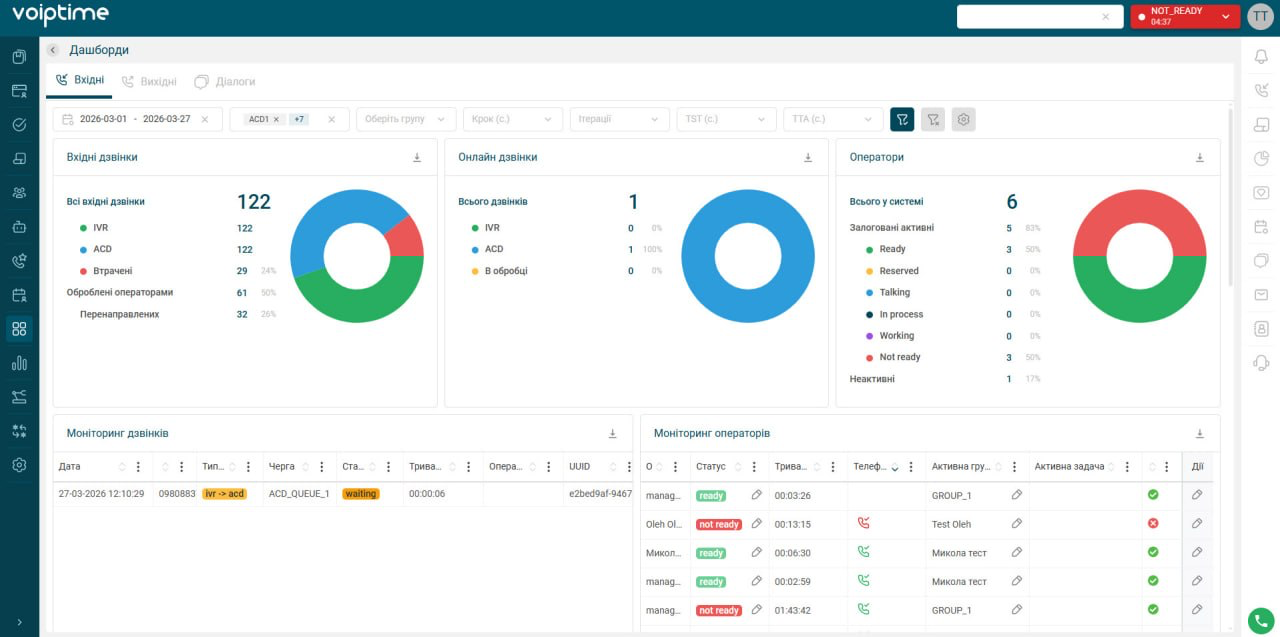Click the TT user avatar
The image size is (1280, 637).
(1260, 17)
